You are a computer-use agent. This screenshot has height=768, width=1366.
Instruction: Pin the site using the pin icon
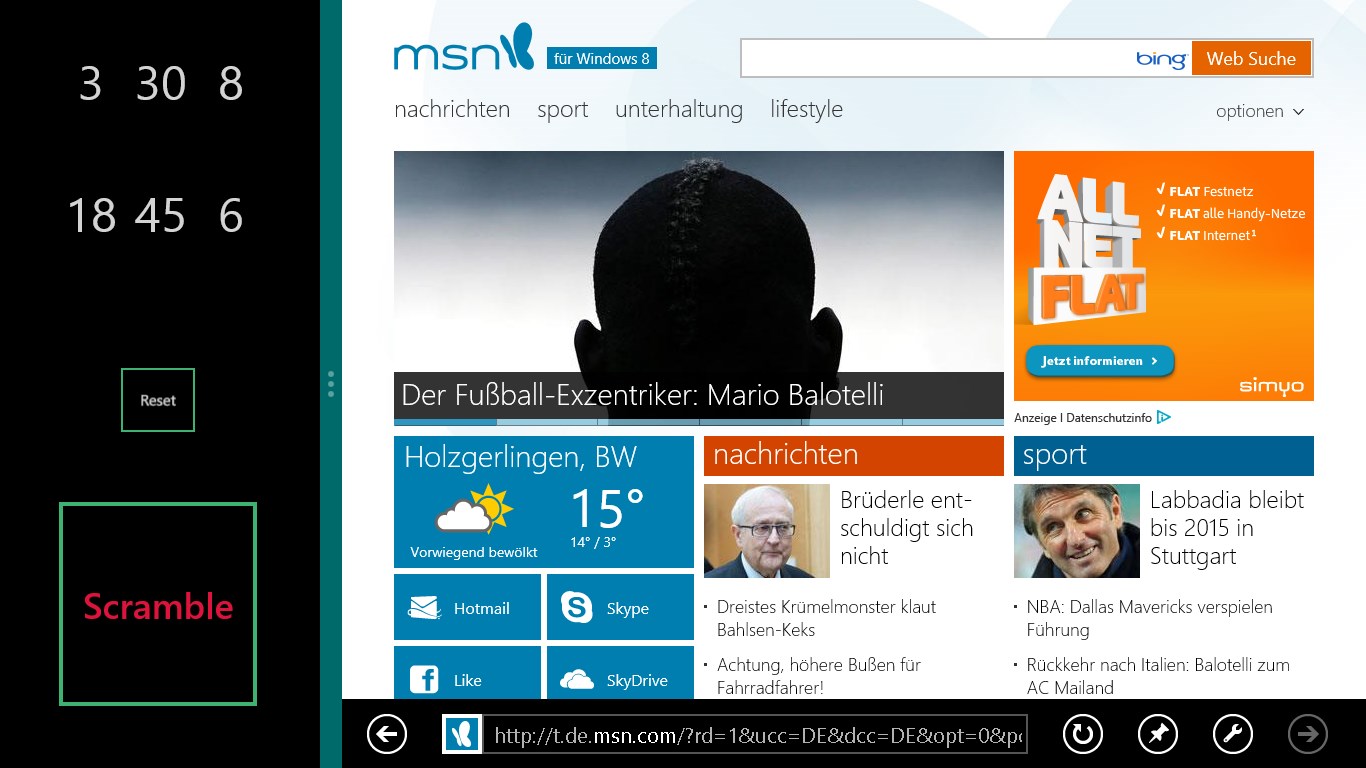pyautogui.click(x=1158, y=735)
